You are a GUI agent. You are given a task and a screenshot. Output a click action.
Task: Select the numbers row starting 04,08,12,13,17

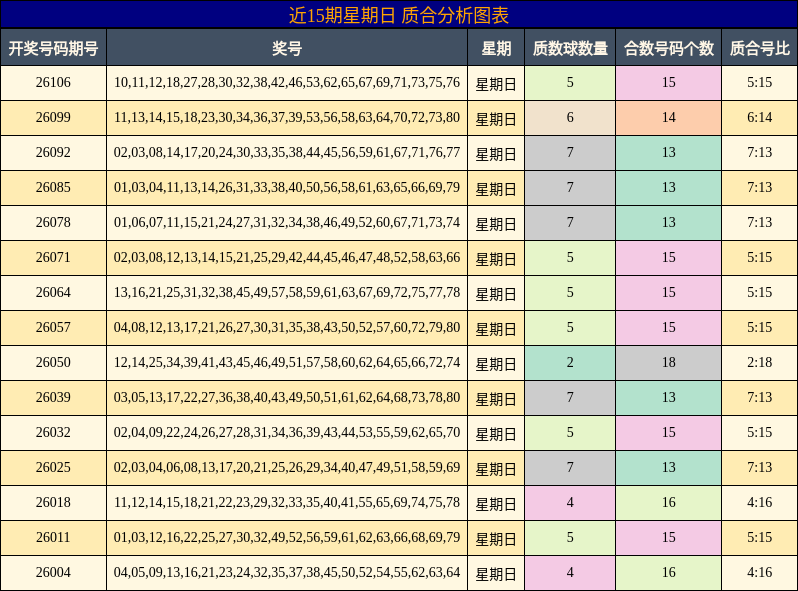coord(287,327)
